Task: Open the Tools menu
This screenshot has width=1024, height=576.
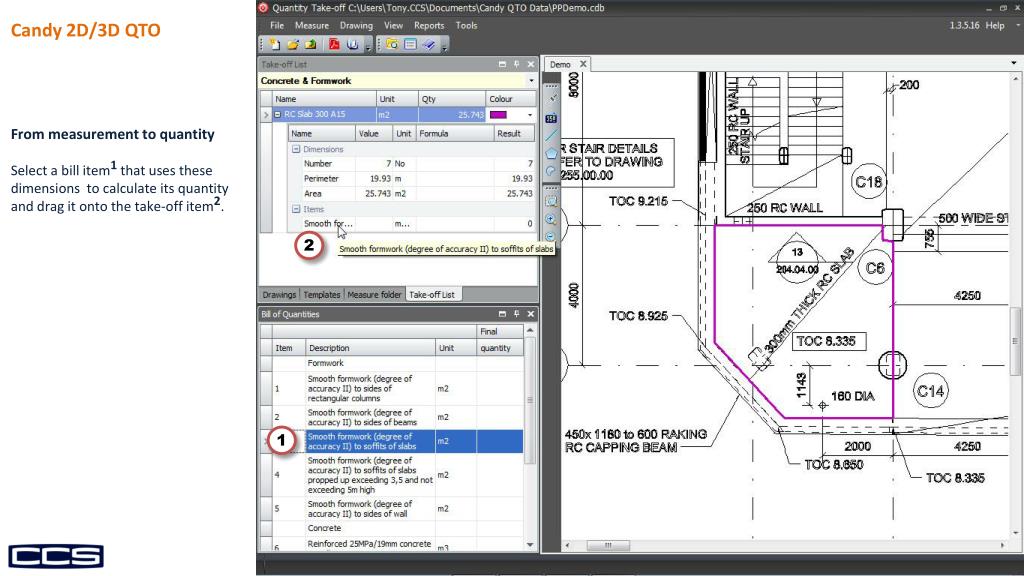Action: tap(466, 25)
